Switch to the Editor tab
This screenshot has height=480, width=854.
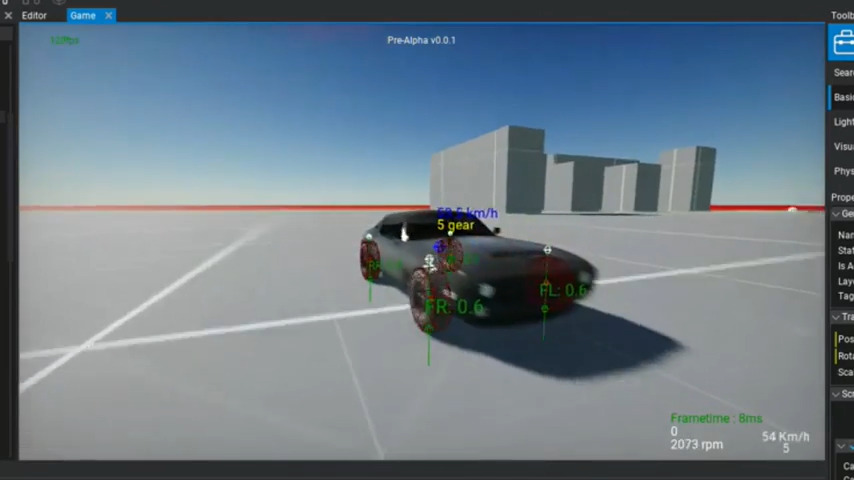34,15
